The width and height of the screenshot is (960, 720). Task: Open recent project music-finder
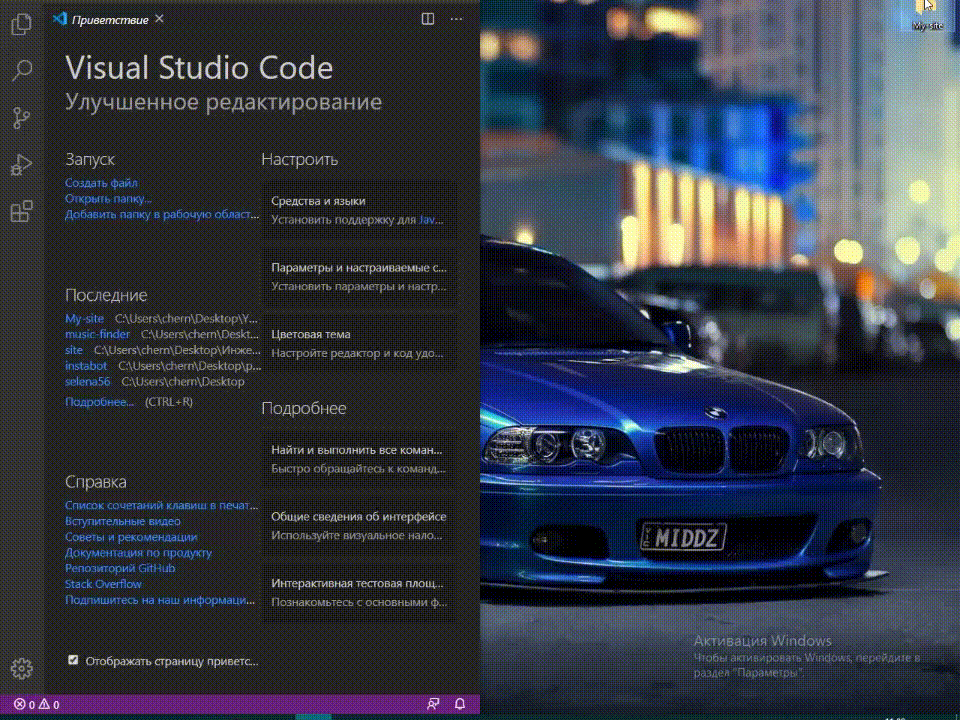tap(97, 334)
